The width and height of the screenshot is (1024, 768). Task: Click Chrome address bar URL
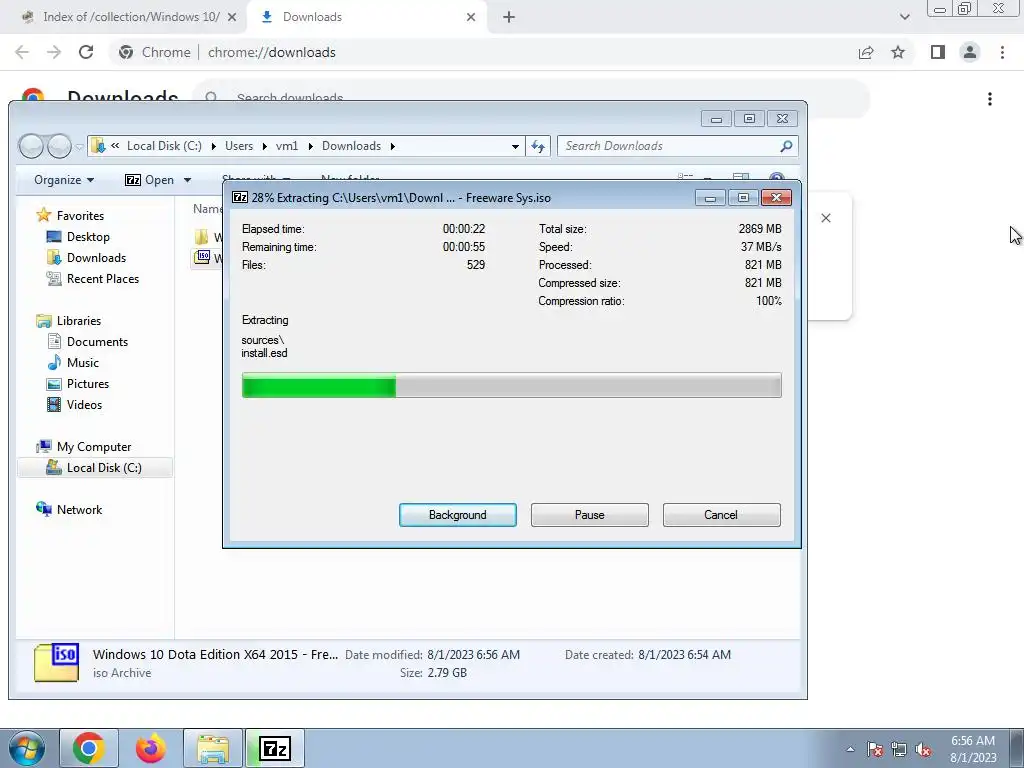pos(272,52)
